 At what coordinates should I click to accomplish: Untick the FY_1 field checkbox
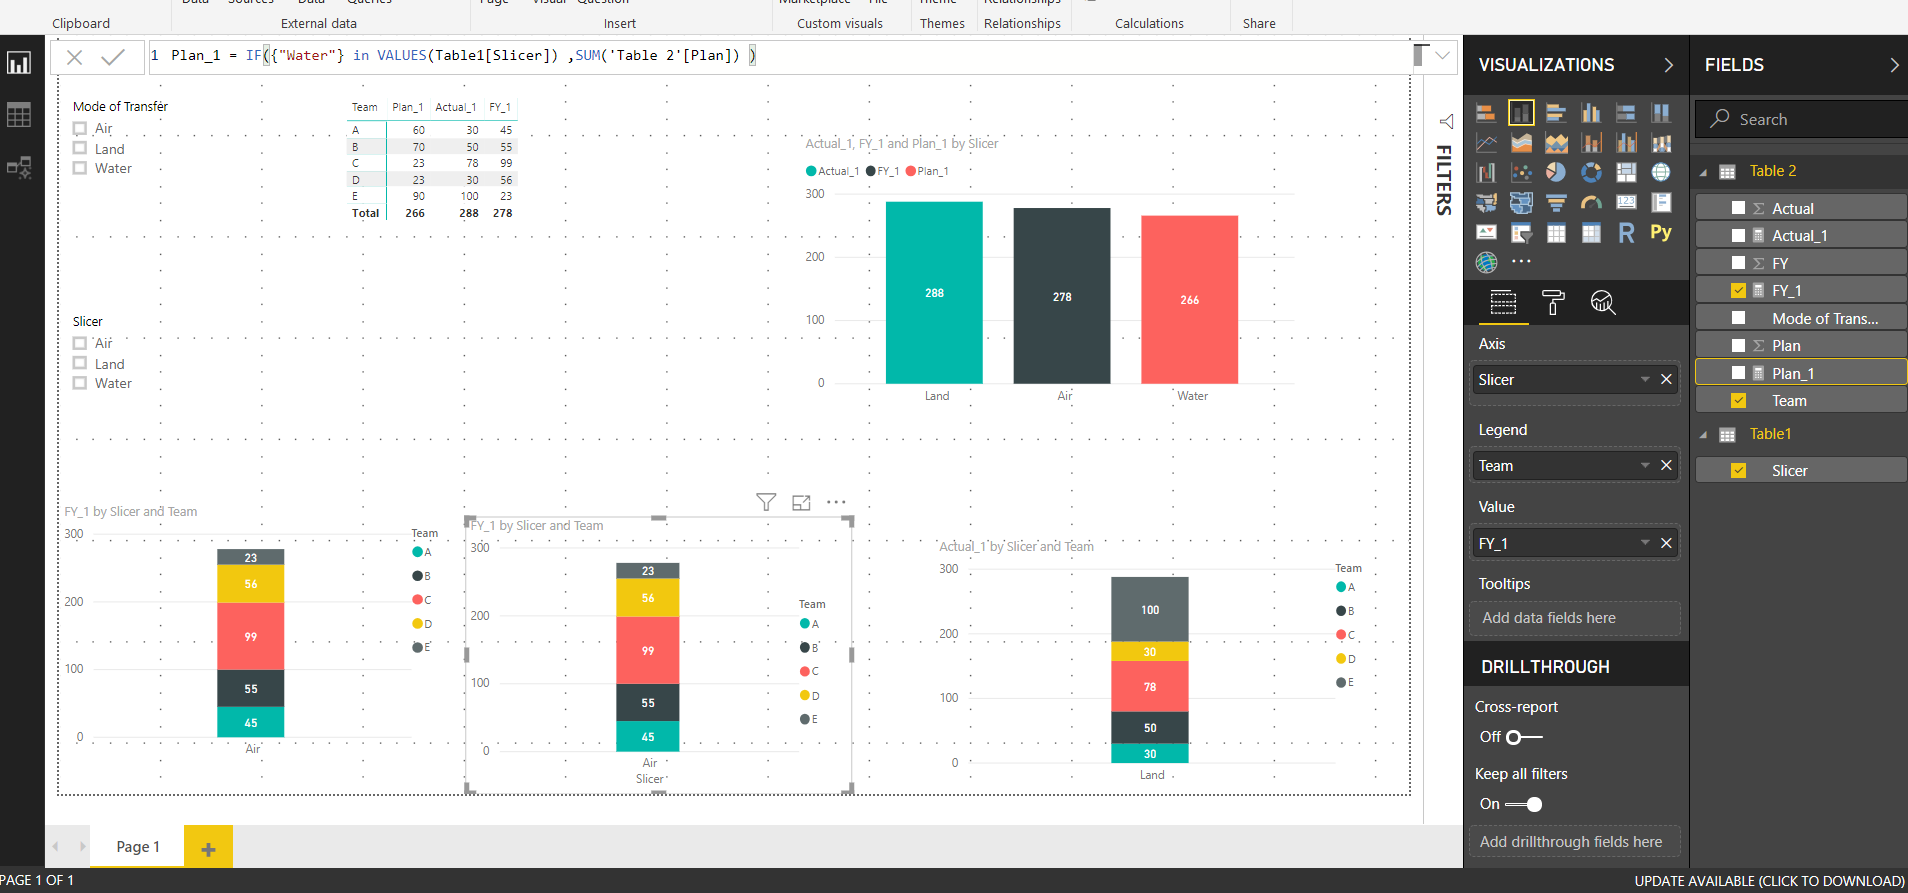1738,290
